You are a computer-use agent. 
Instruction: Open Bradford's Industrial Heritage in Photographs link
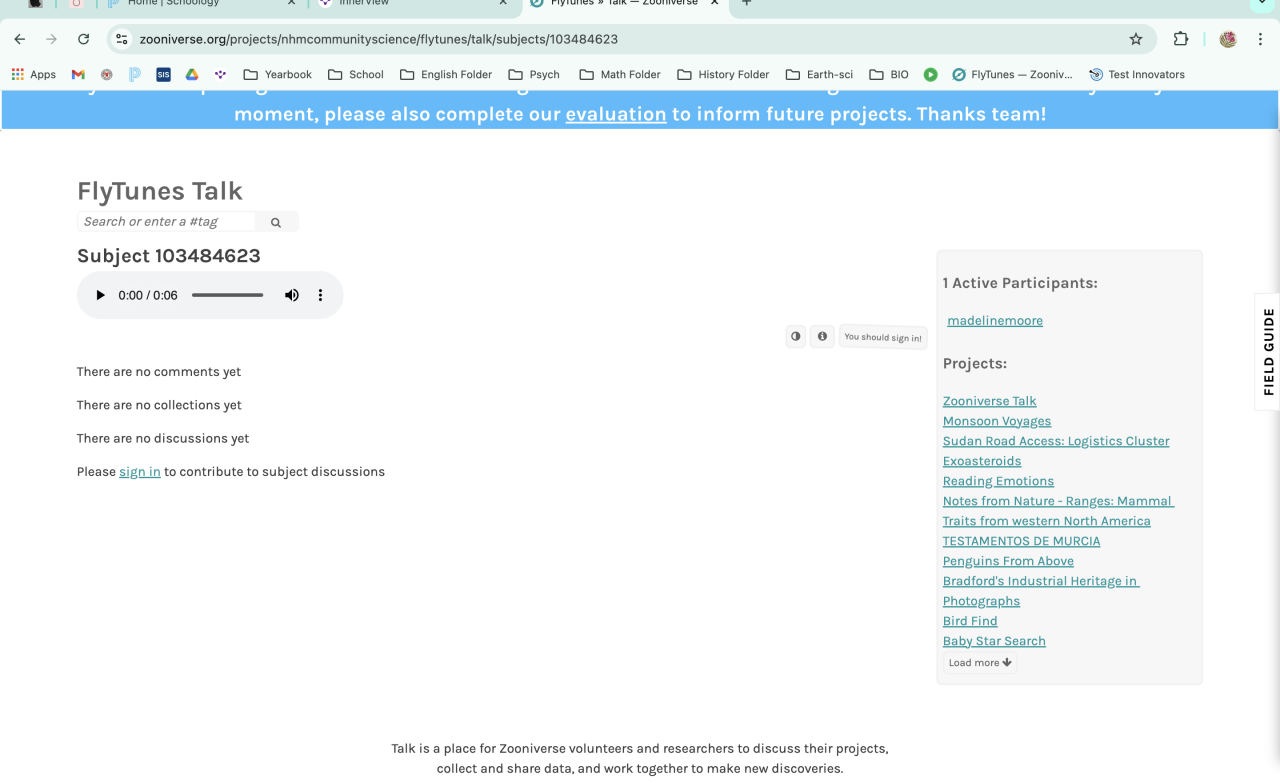1041,591
